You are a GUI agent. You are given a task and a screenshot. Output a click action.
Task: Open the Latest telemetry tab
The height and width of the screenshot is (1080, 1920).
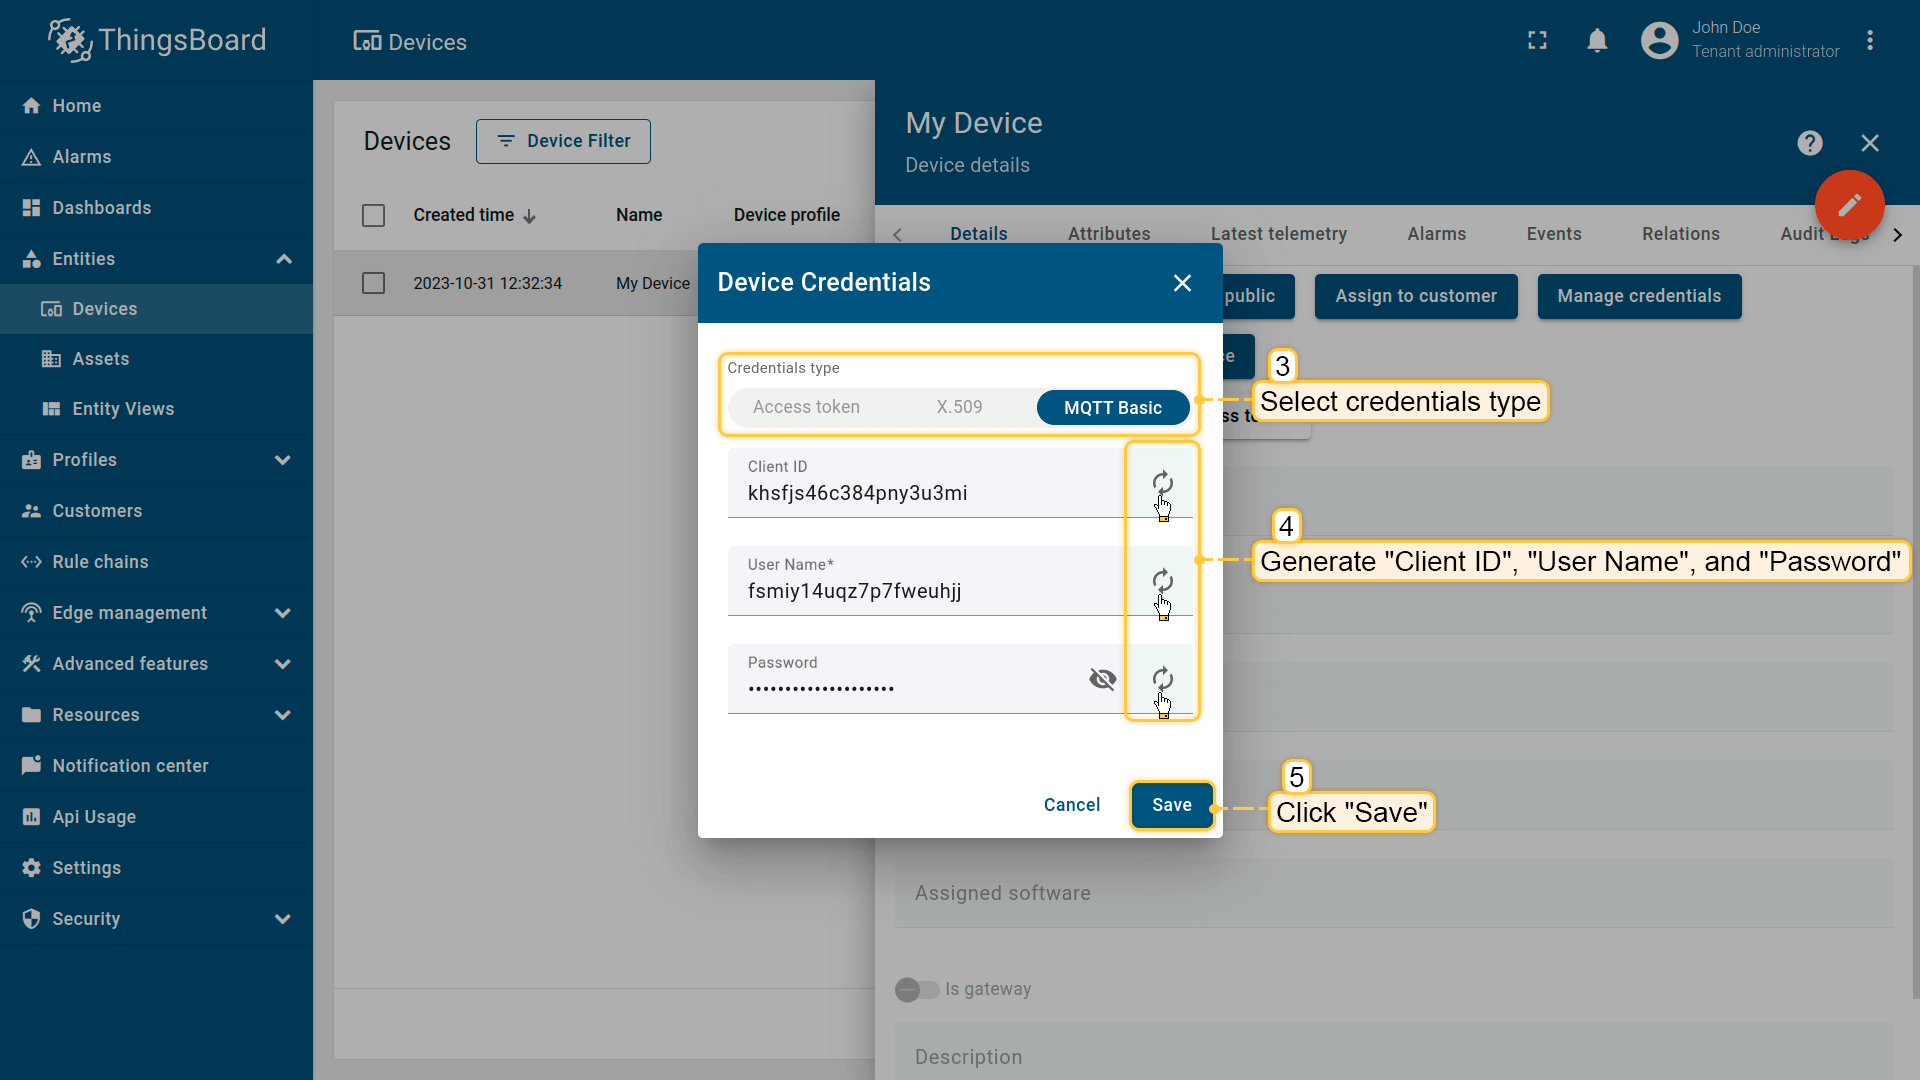click(x=1278, y=233)
